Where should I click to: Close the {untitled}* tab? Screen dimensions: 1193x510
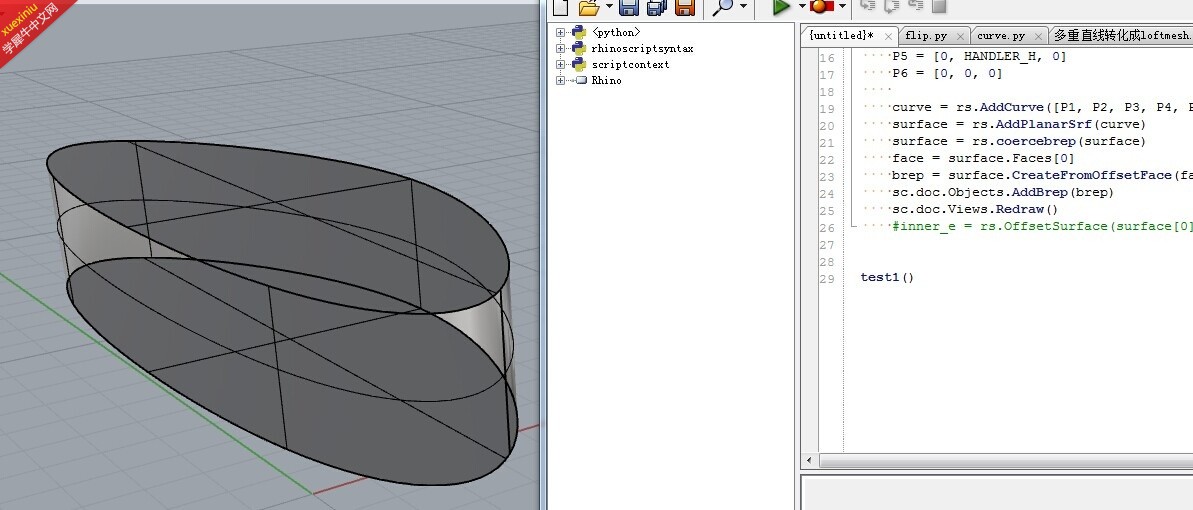click(x=888, y=37)
